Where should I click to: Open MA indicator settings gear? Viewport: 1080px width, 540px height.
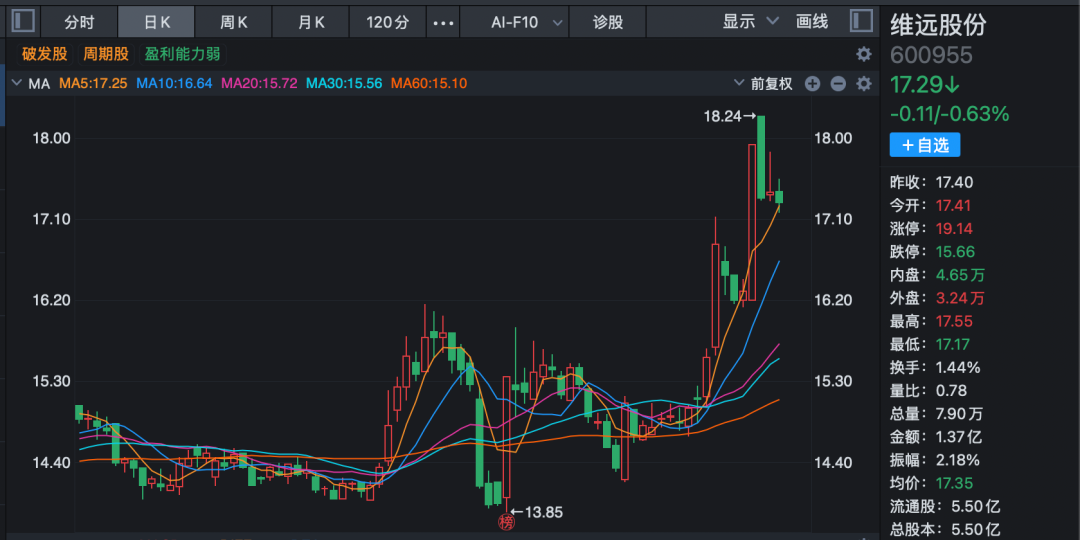coord(864,84)
